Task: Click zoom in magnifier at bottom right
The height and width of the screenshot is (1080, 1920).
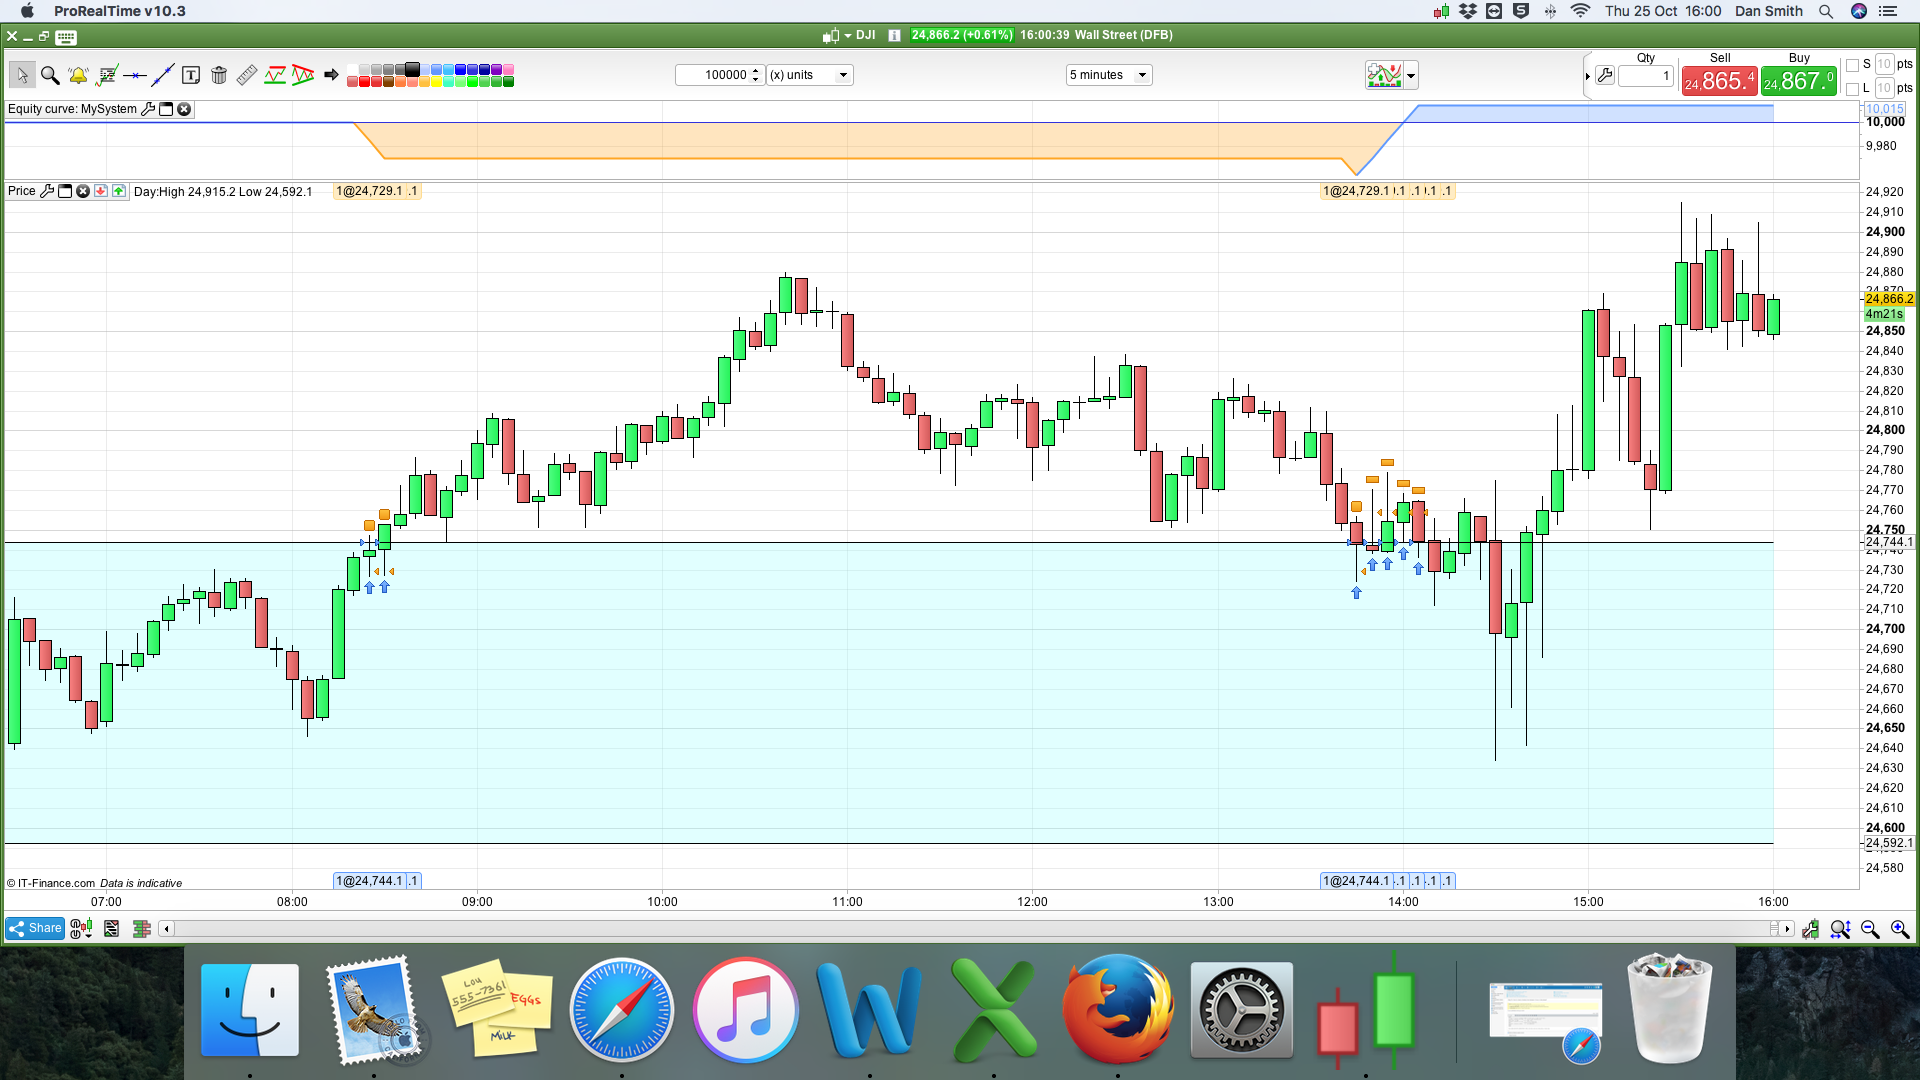Action: point(1899,929)
